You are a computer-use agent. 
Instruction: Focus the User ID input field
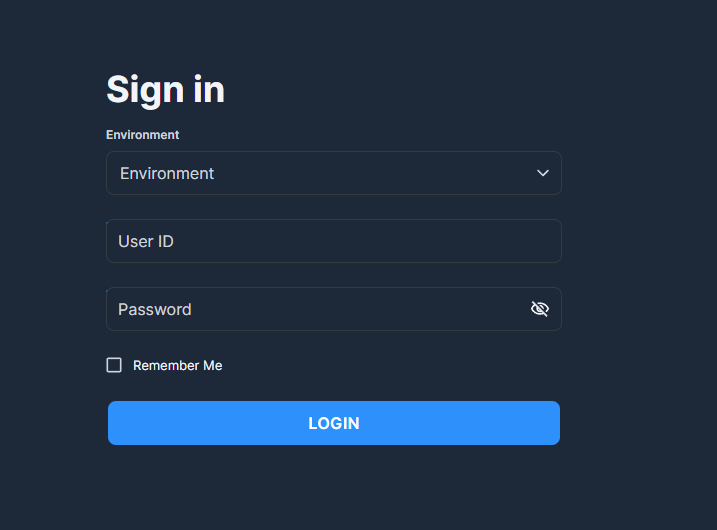[334, 241]
